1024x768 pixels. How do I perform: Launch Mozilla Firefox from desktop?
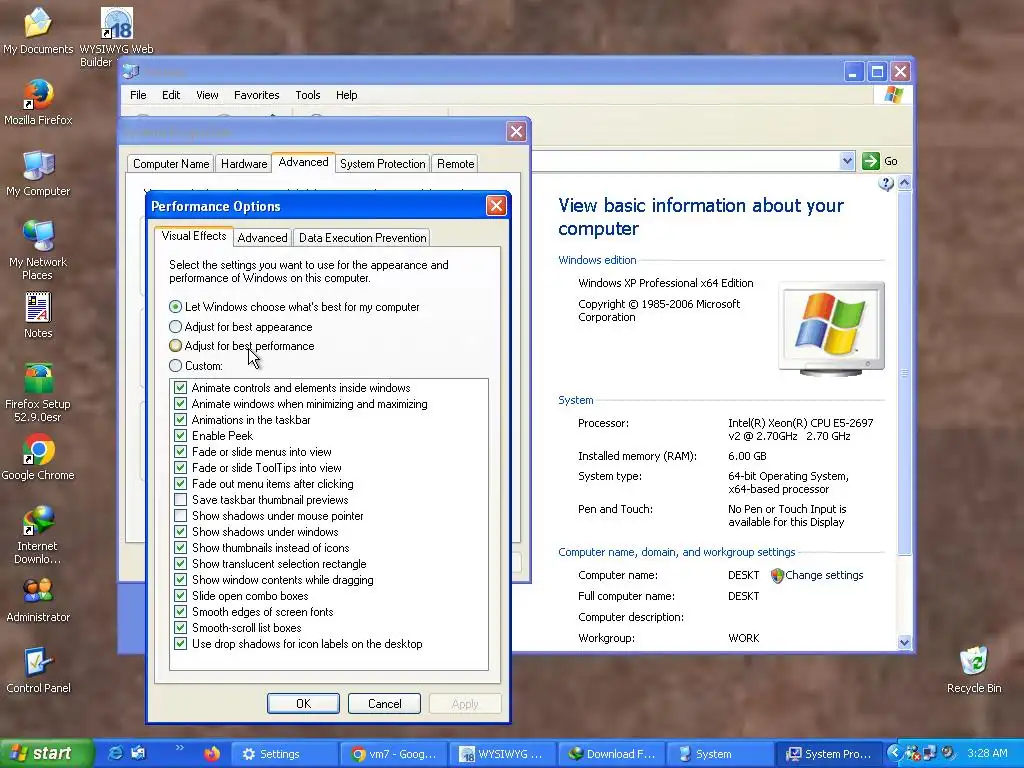click(38, 102)
